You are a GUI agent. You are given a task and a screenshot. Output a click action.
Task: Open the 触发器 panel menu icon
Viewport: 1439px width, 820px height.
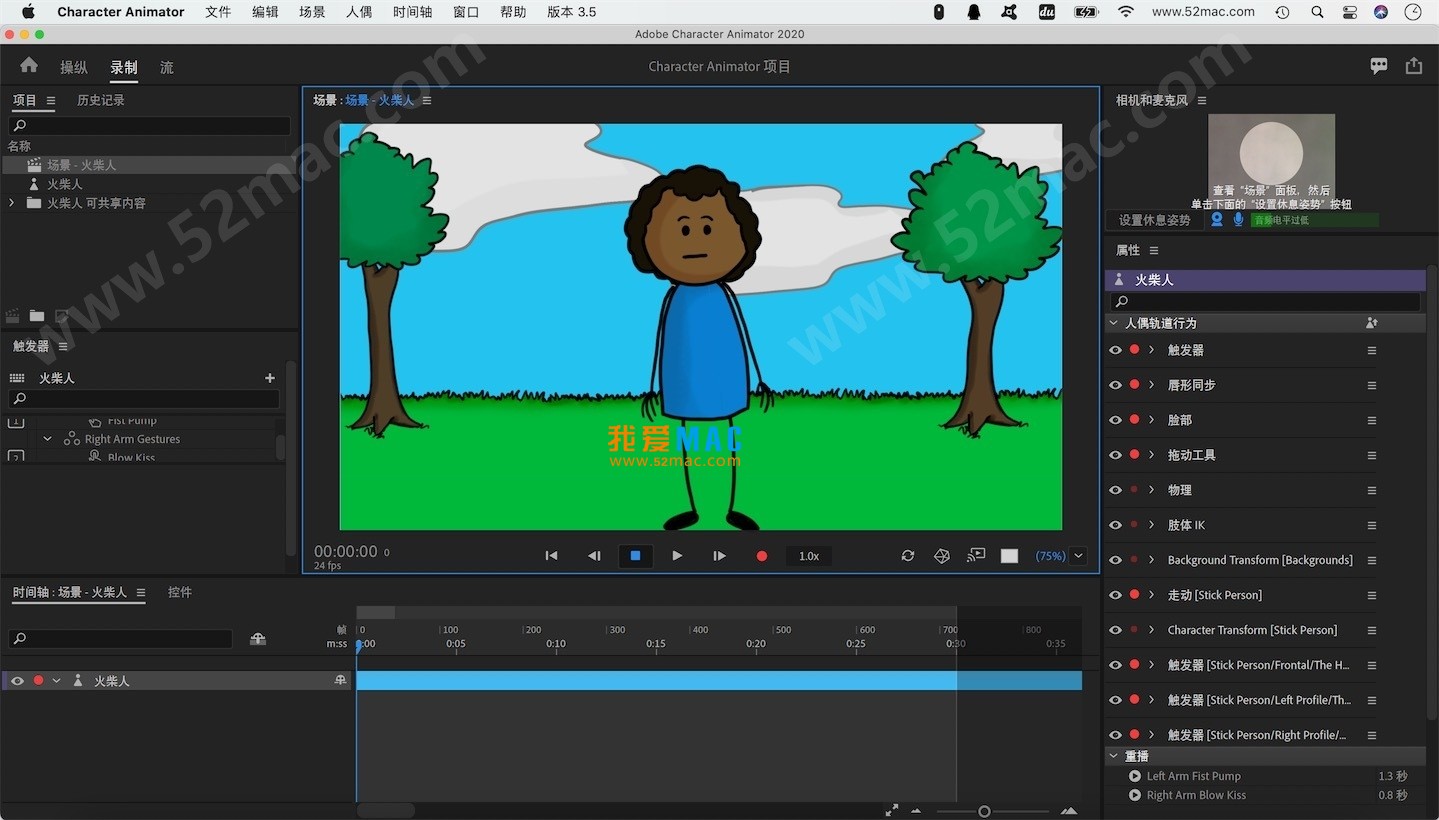click(63, 346)
